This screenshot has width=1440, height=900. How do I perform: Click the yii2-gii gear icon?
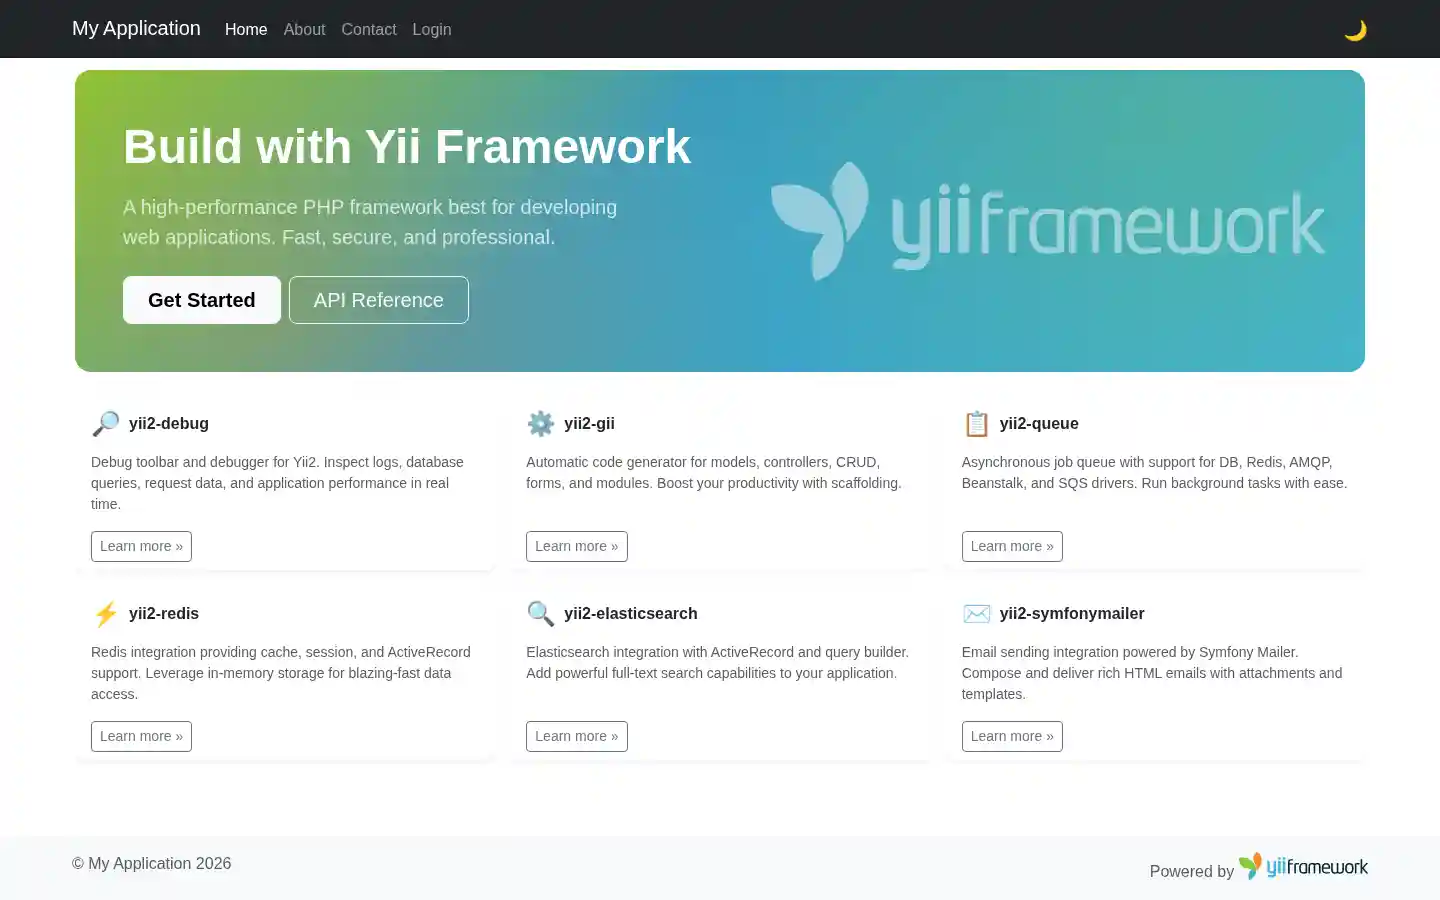click(x=541, y=424)
